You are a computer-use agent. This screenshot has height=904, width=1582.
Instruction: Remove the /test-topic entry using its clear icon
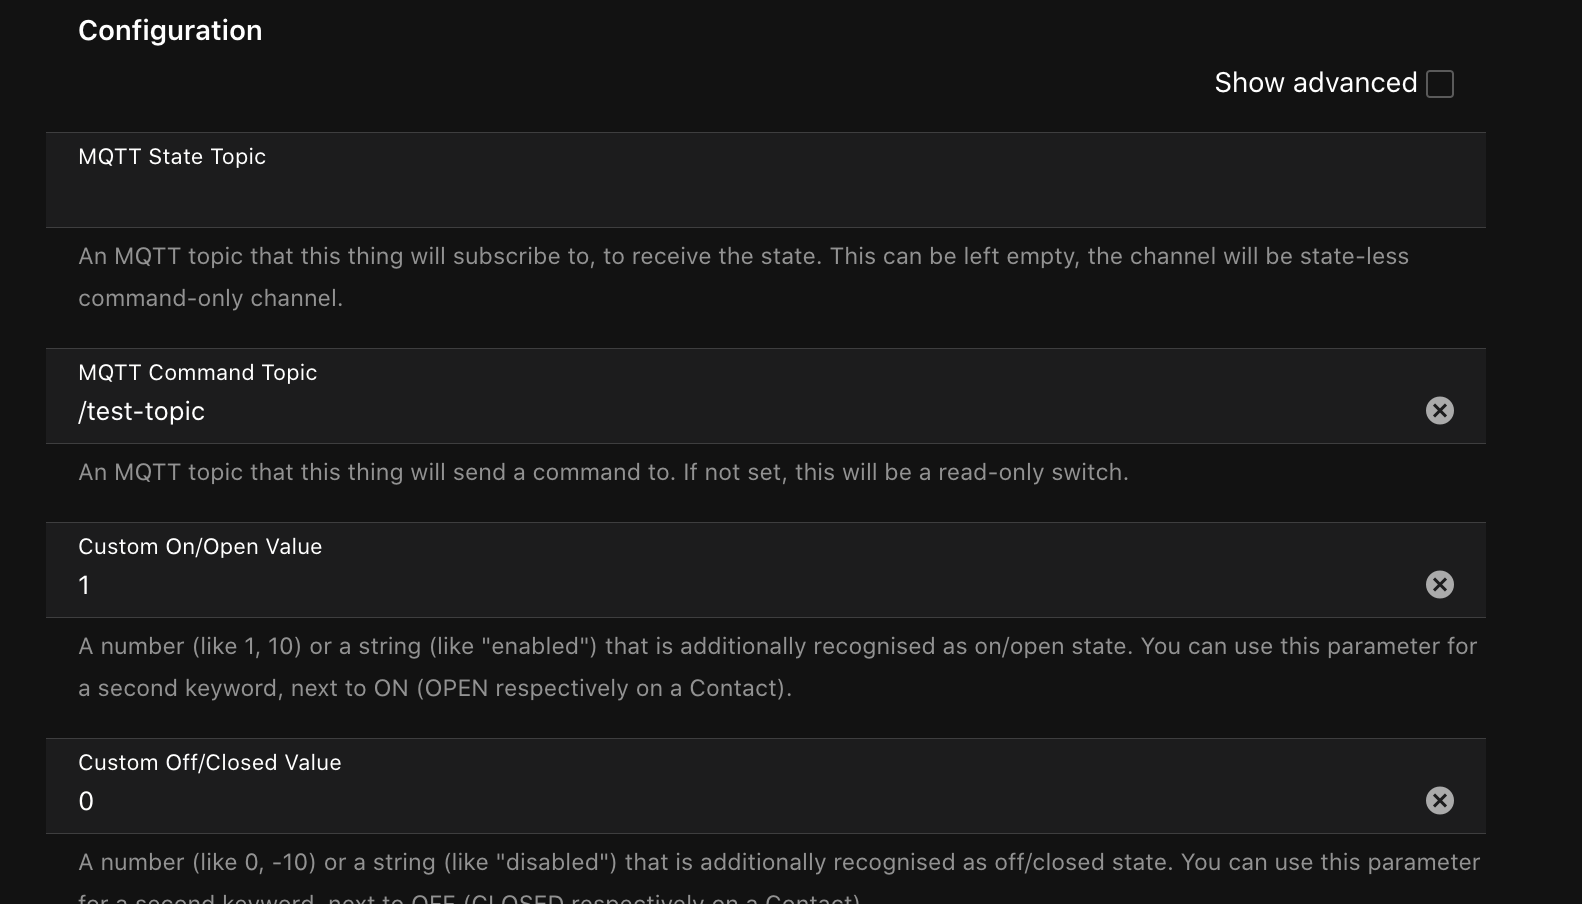point(1440,410)
